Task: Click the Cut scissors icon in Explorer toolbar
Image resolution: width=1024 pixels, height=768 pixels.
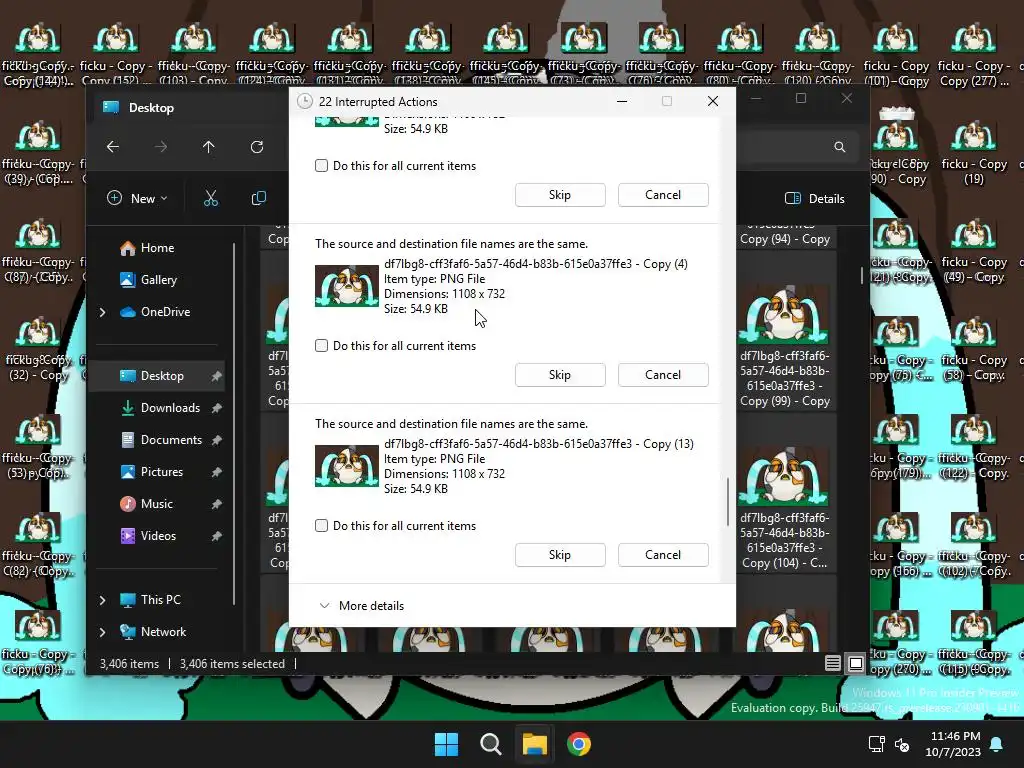Action: click(210, 198)
